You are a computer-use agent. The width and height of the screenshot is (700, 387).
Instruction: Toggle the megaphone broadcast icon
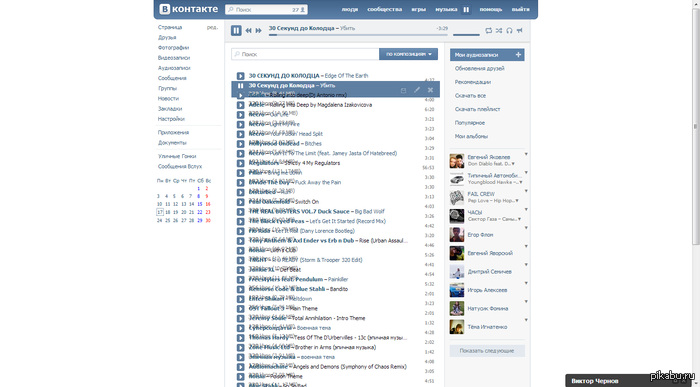pos(520,30)
